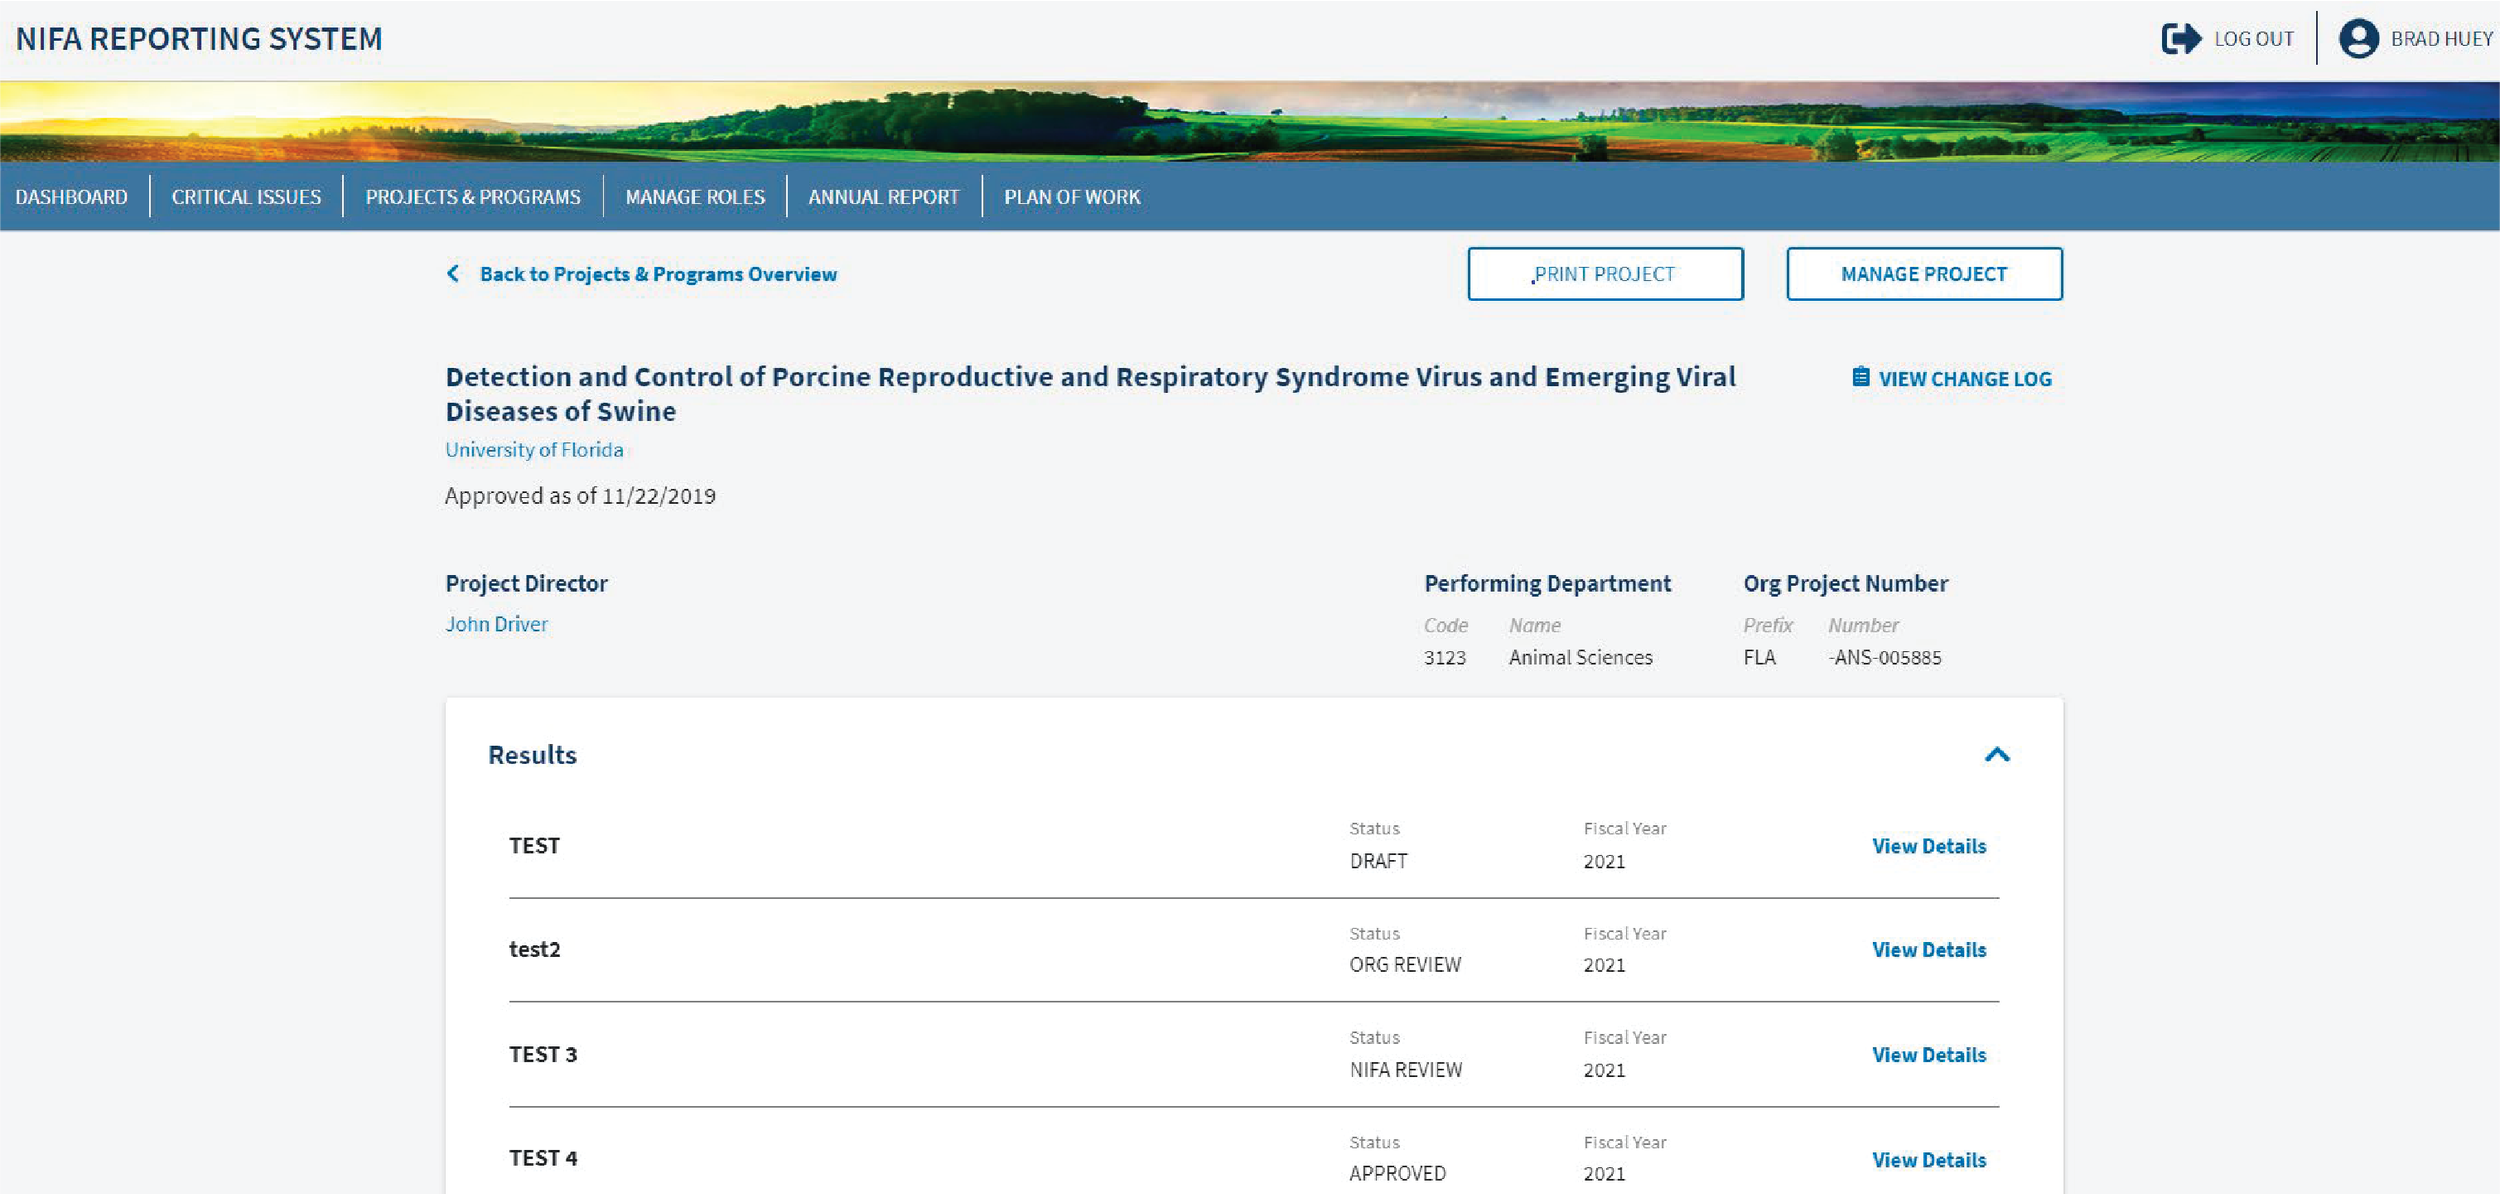The image size is (2500, 1194).
Task: Click the log out arrow icon
Action: (x=2180, y=39)
